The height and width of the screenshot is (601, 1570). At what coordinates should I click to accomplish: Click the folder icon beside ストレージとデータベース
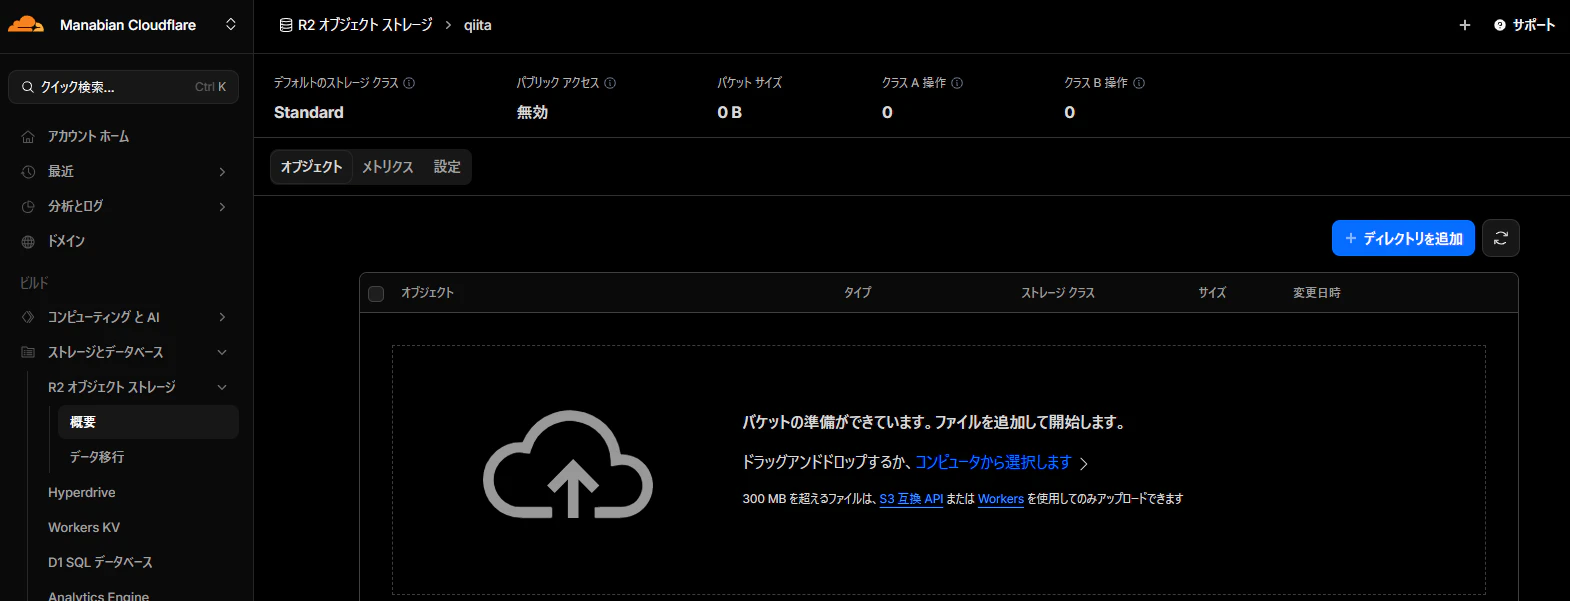(x=28, y=352)
